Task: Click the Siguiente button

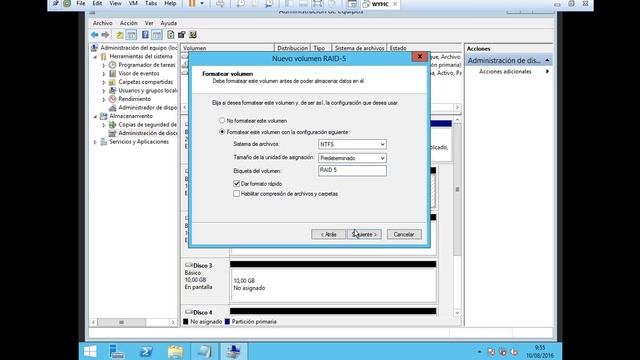Action: (364, 234)
